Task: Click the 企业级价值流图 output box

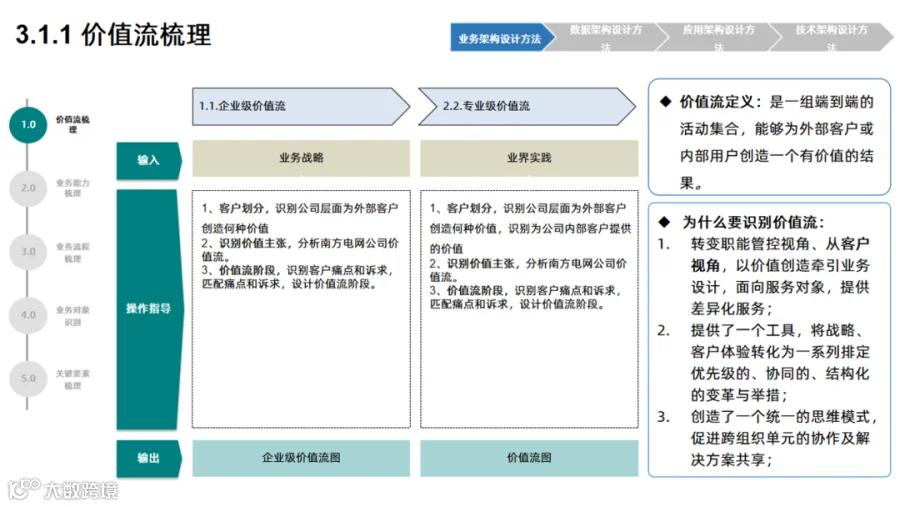Action: click(301, 458)
